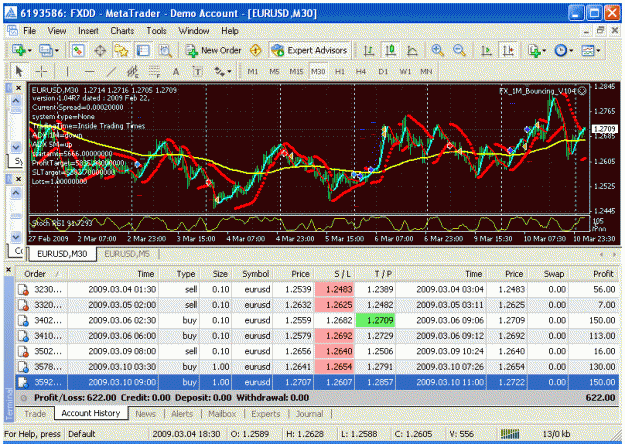Select the draw trendline tool
Viewport: 625px width, 444px height.
pyautogui.click(x=111, y=72)
